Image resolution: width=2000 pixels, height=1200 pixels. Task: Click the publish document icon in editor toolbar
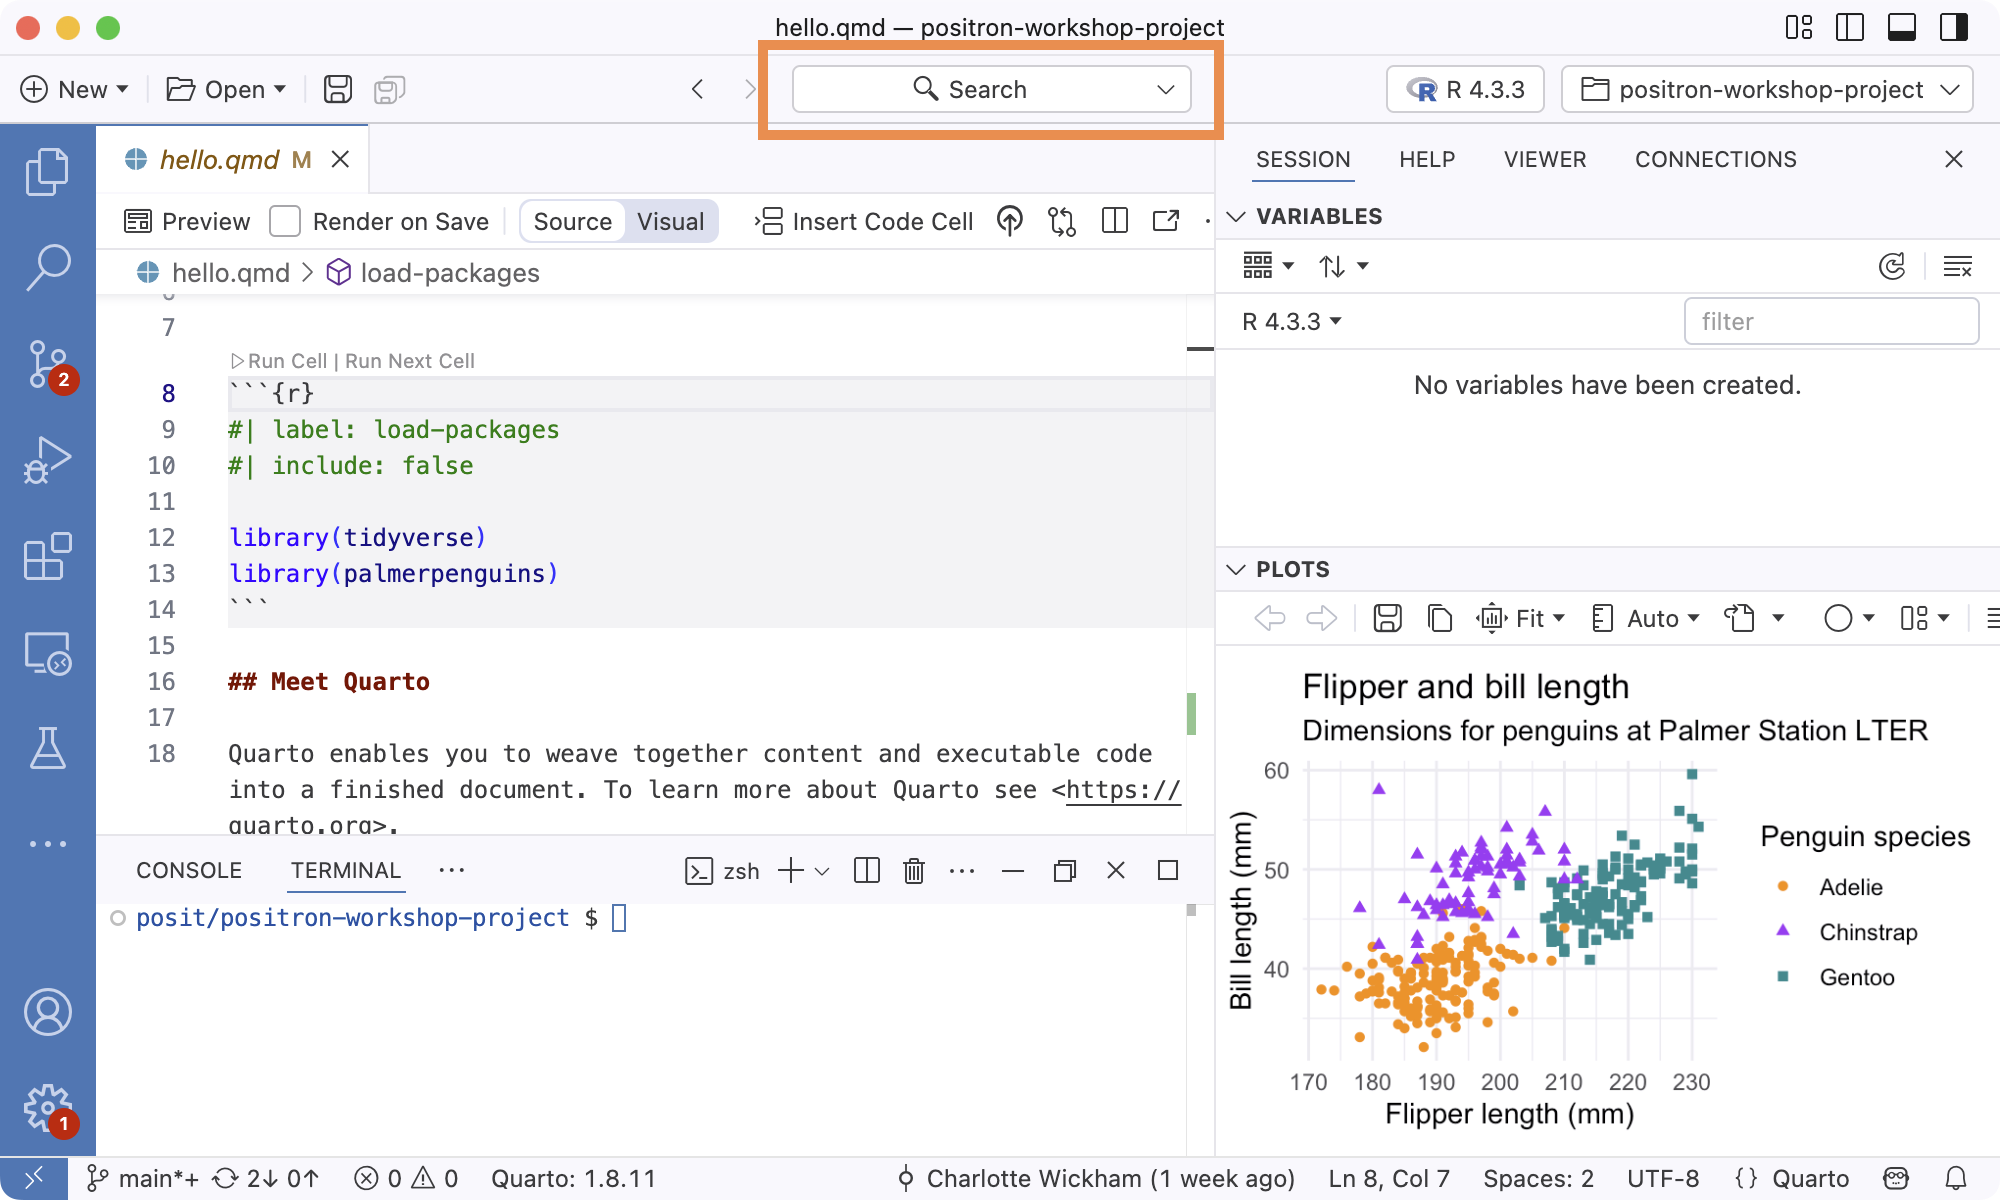pos(1010,221)
